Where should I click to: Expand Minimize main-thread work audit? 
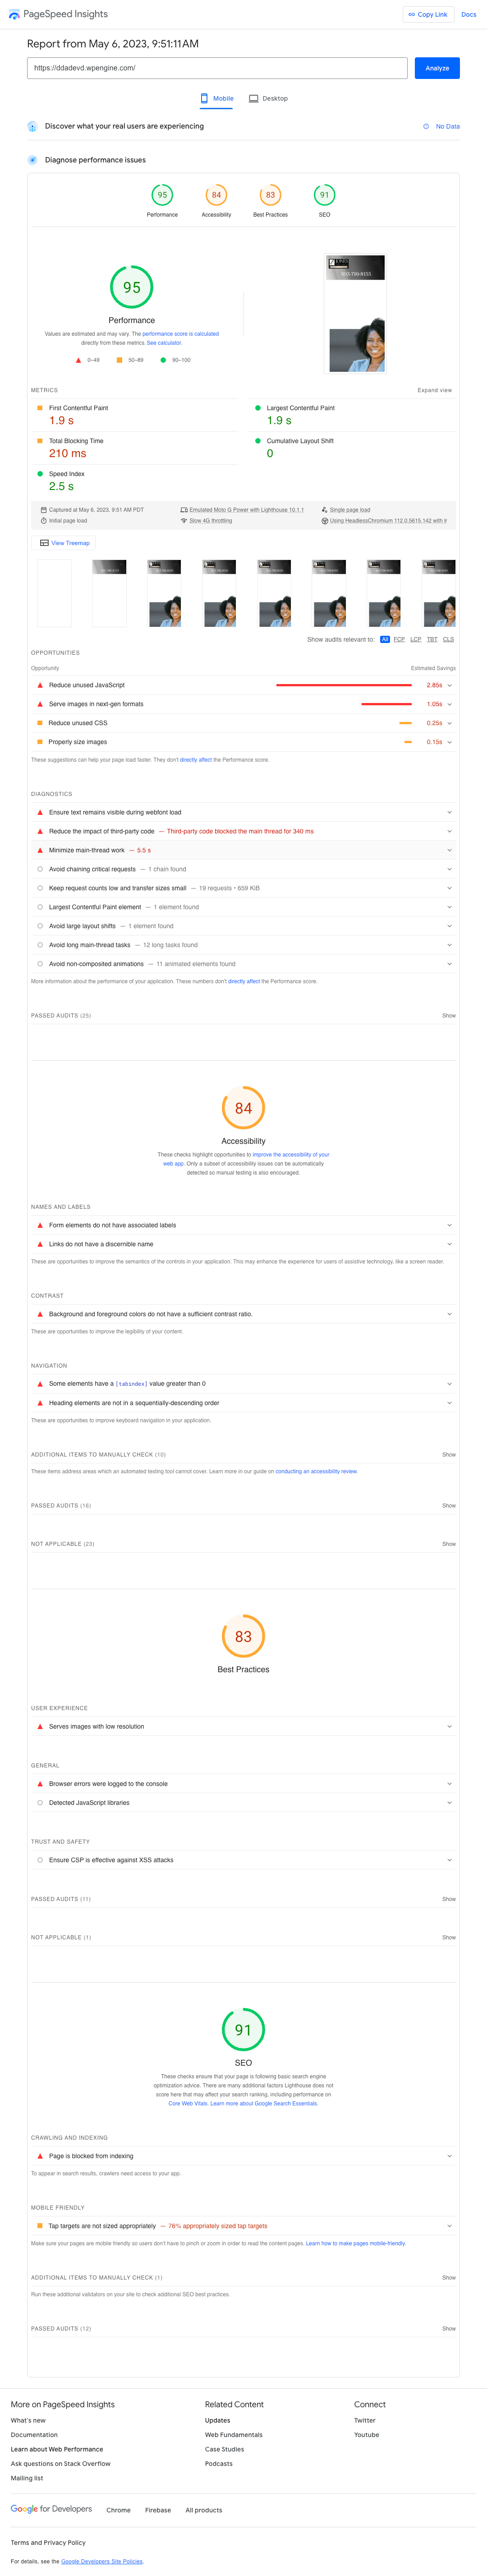pyautogui.click(x=243, y=850)
